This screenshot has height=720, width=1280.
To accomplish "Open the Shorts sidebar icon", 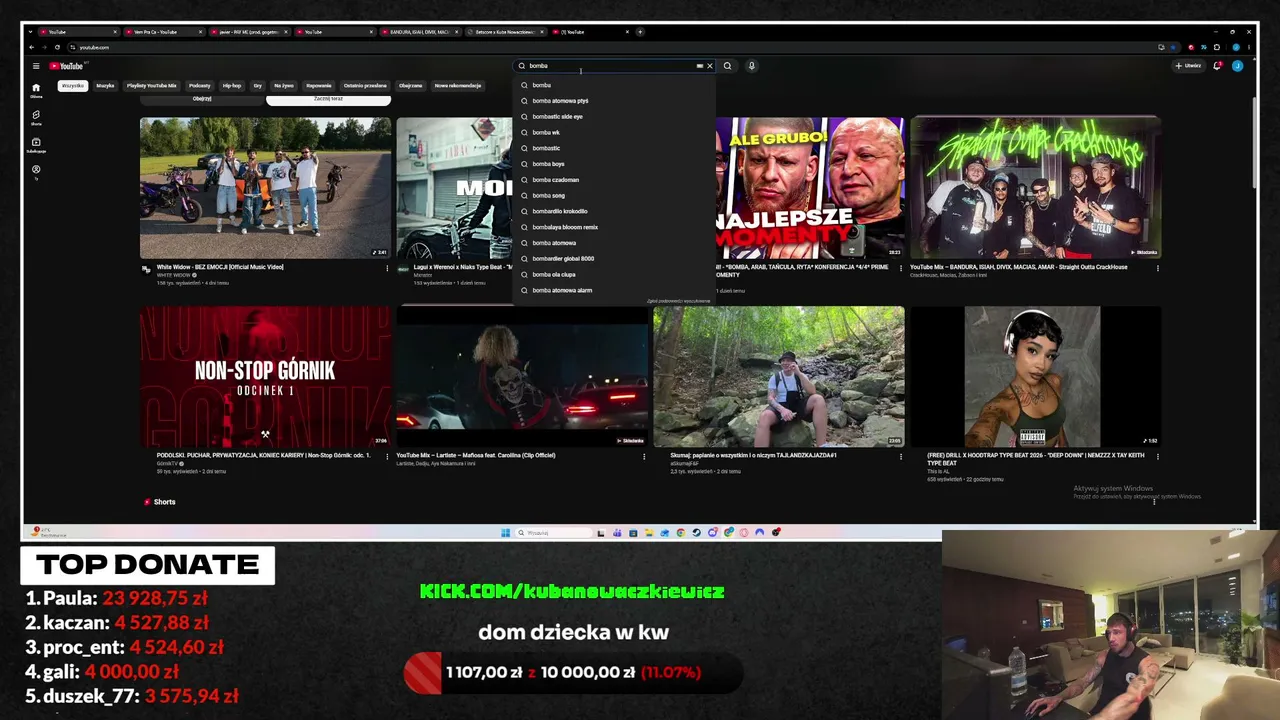I will [36, 117].
